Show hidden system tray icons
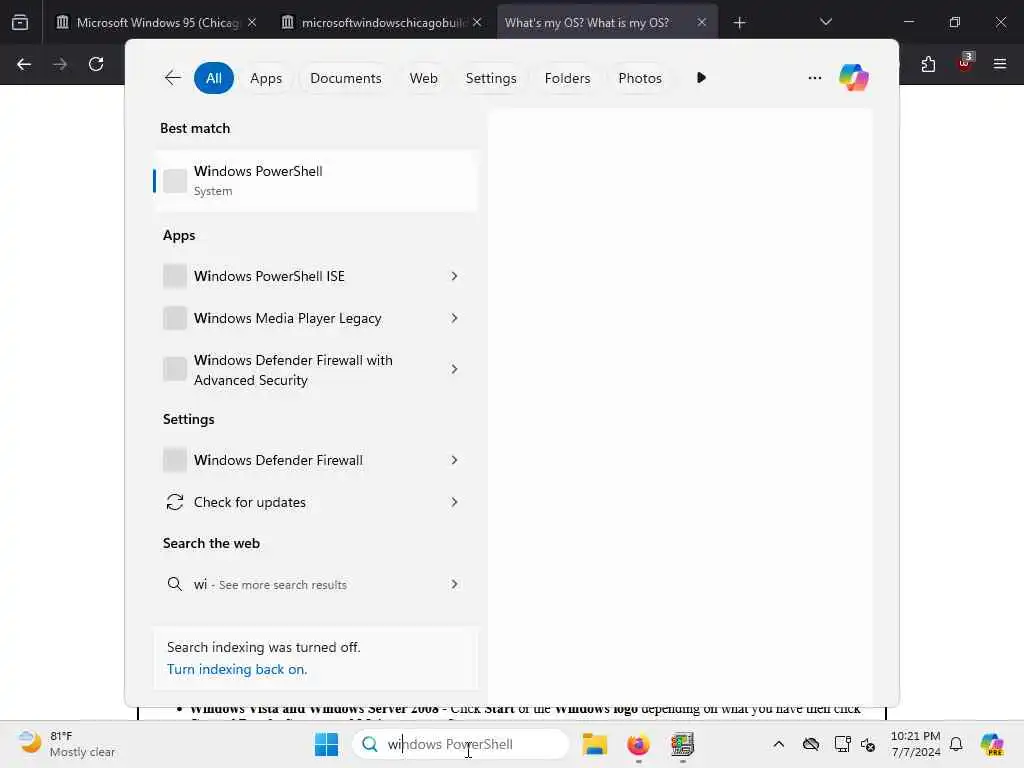The image size is (1024, 768). (778, 744)
